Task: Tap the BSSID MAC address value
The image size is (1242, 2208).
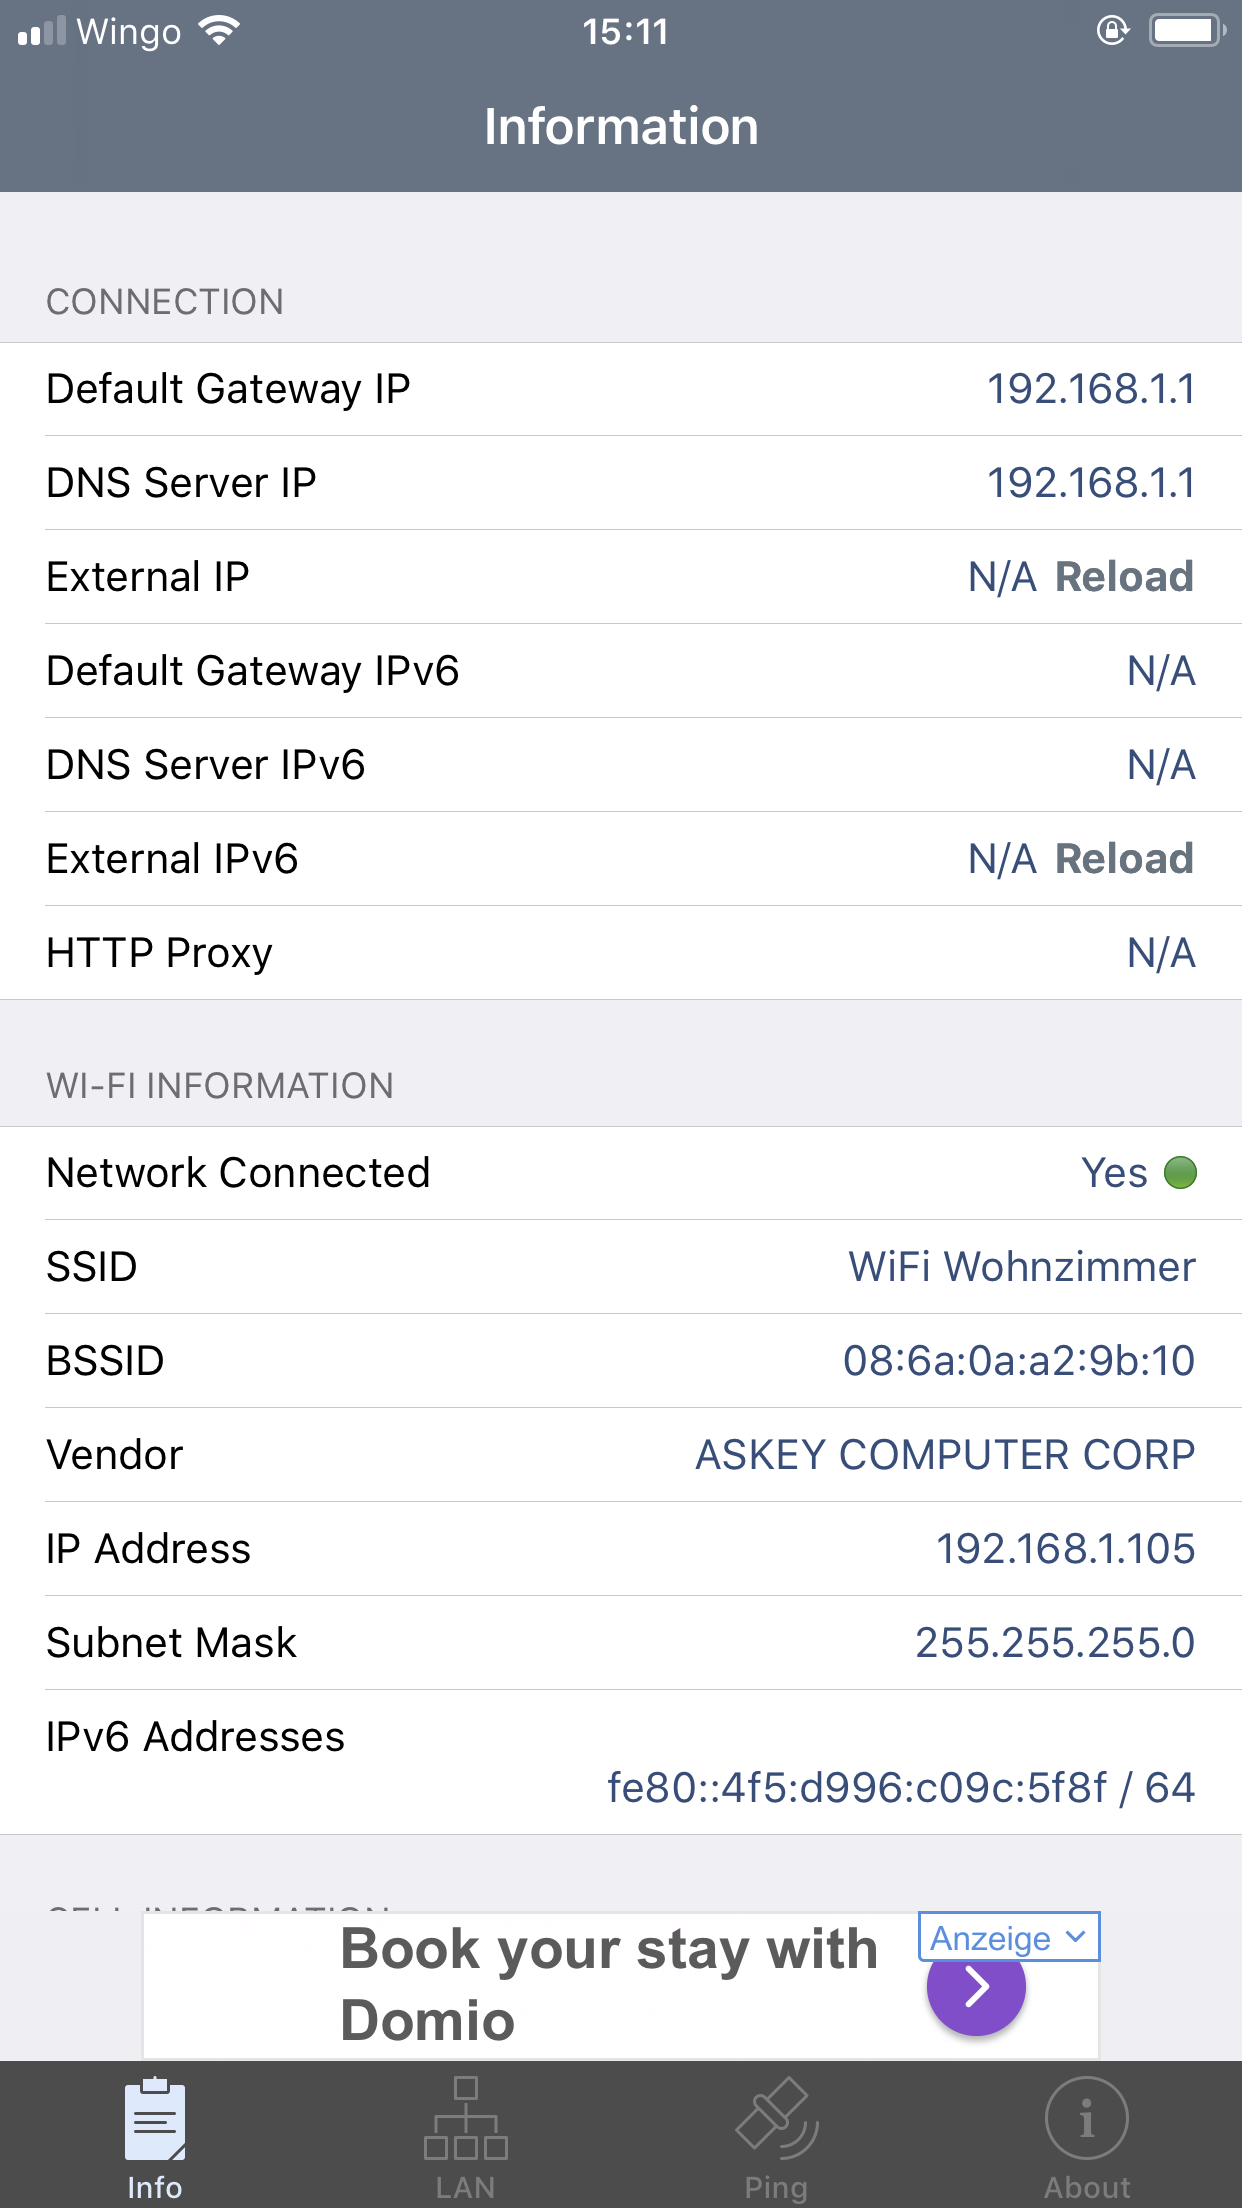Action: coord(1018,1361)
